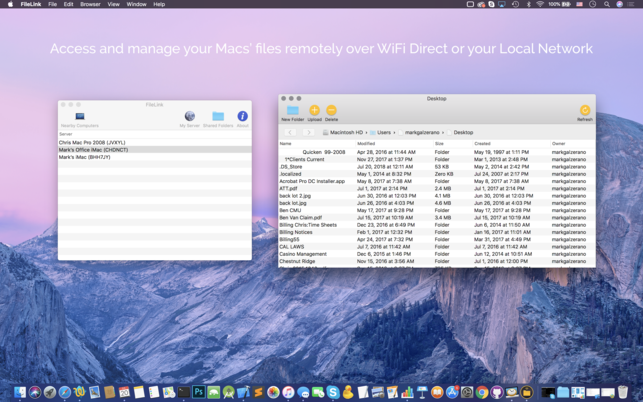
Task: Select markgalzerano in the path bar
Action: (x=422, y=132)
